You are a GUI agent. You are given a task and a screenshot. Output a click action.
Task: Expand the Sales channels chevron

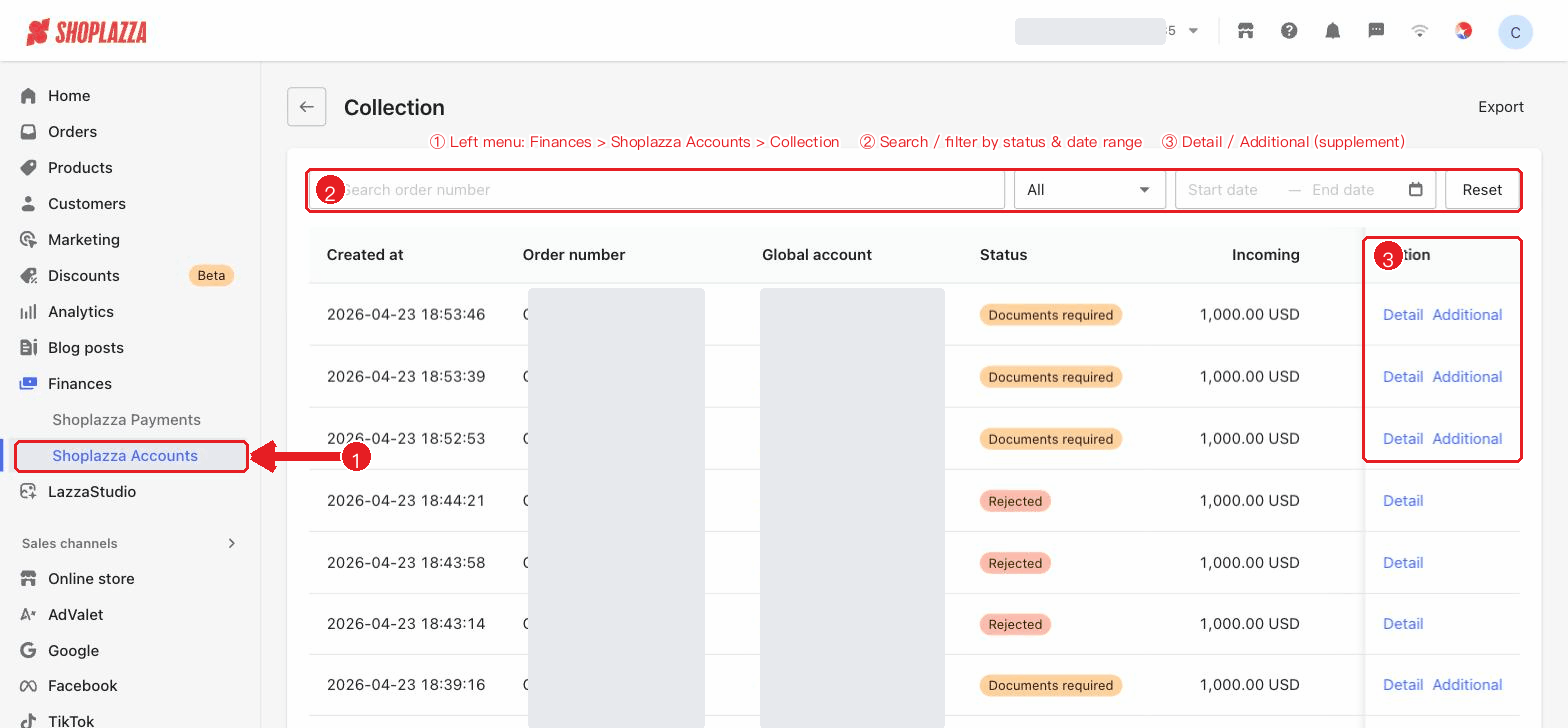click(232, 543)
